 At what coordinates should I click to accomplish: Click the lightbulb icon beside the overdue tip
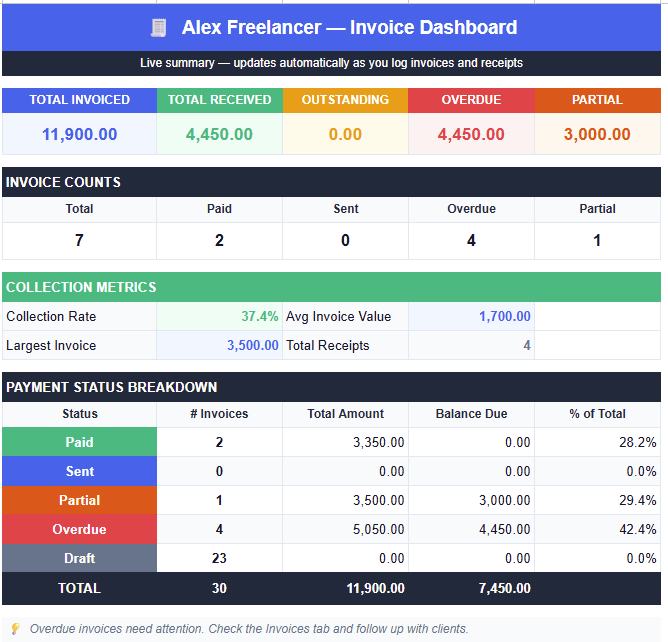15,629
